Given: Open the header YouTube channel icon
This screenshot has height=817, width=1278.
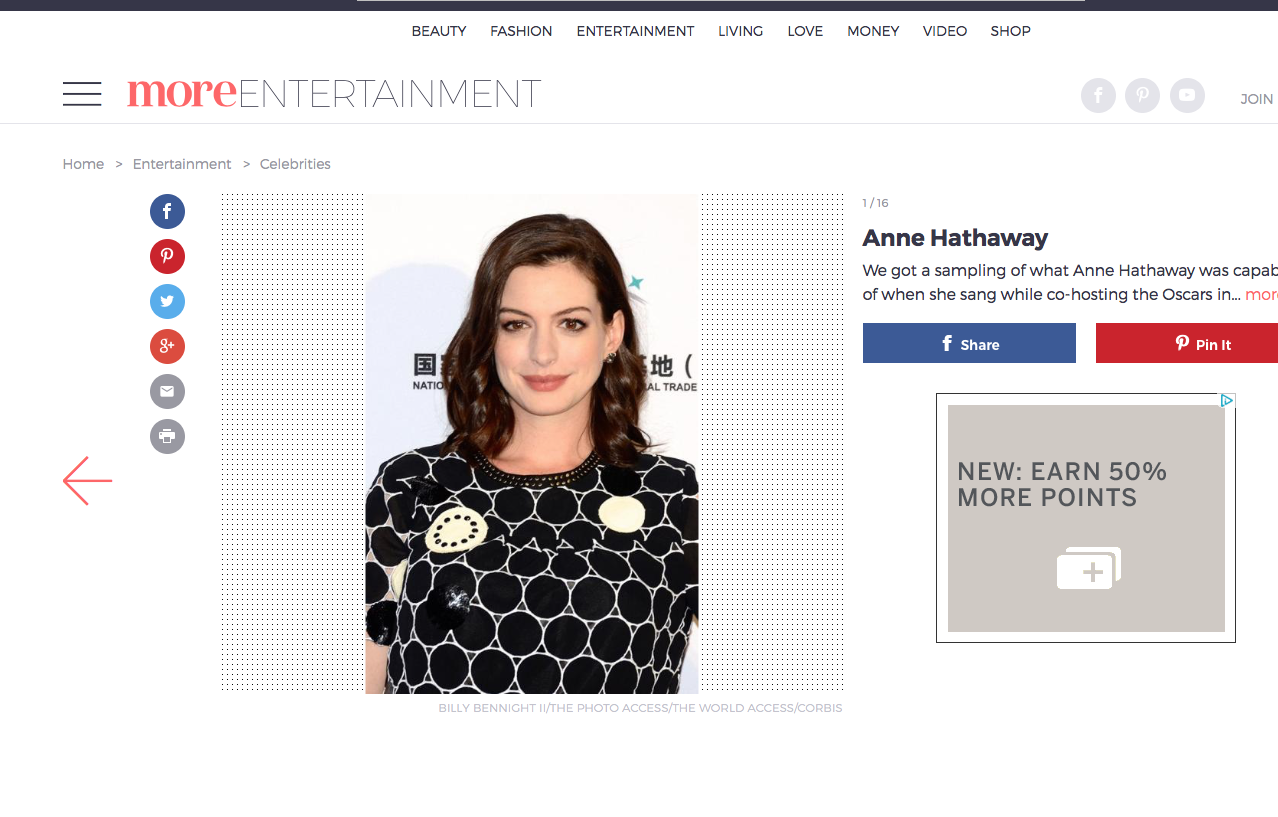Looking at the screenshot, I should pos(1187,96).
